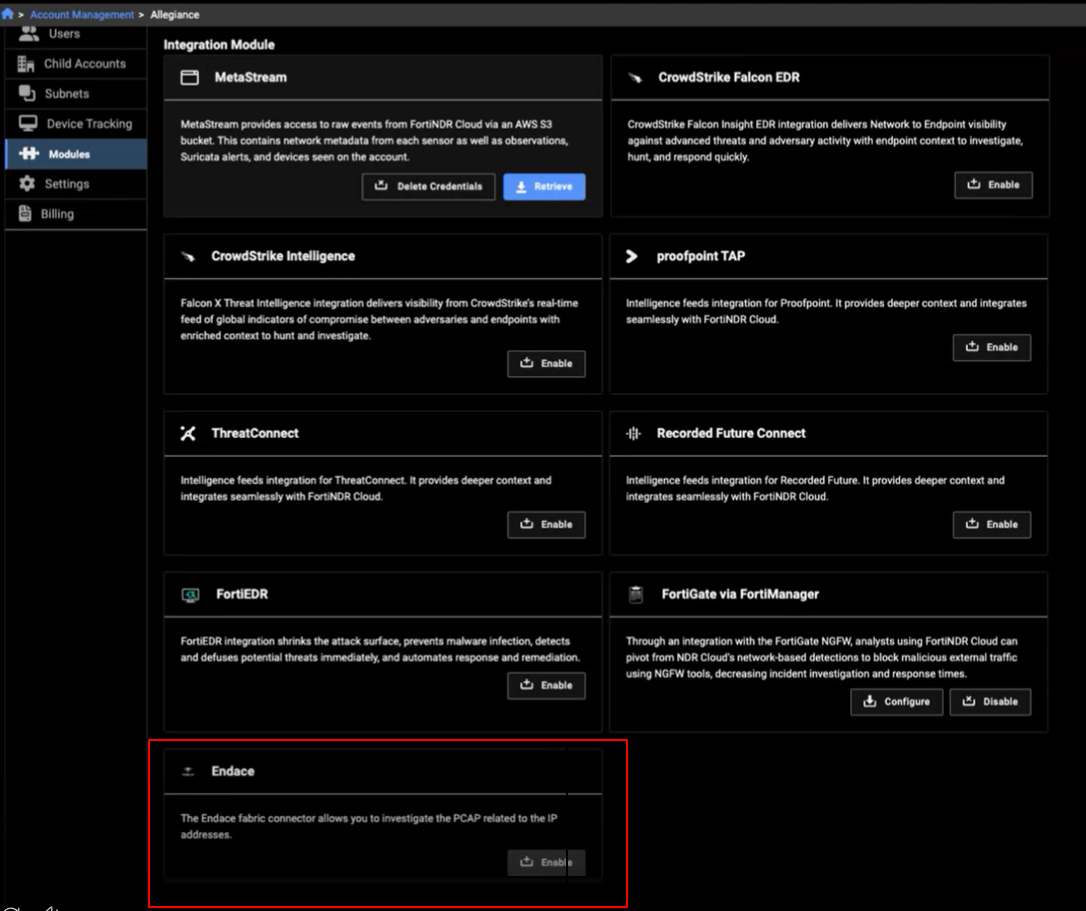
Task: Click the proofpoint TAP title
Action: (x=701, y=256)
